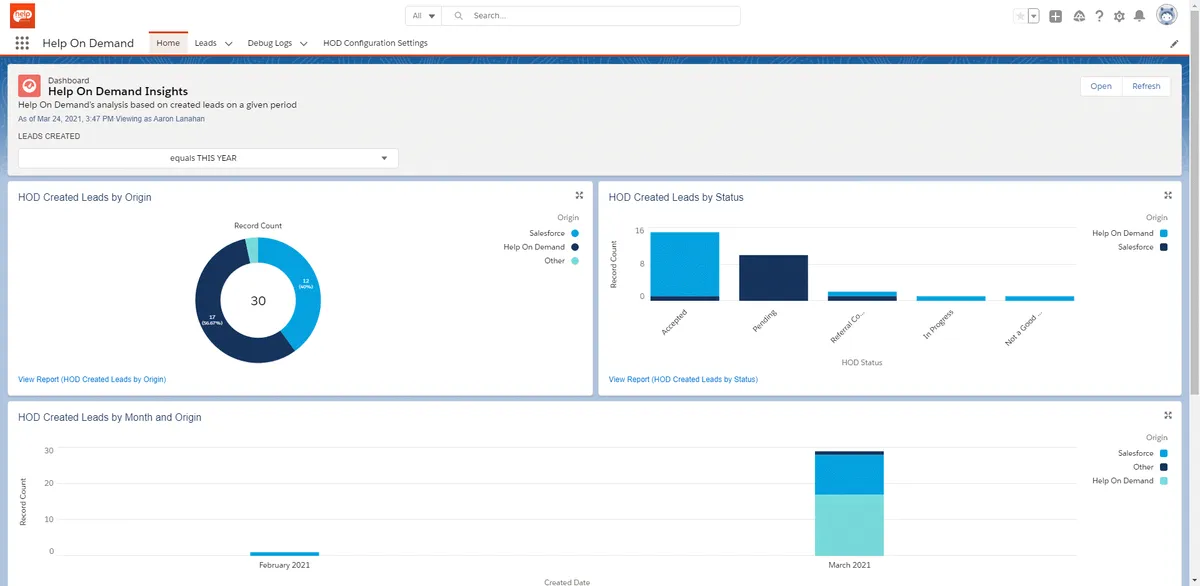Toggle Salesforce legend in Status chart
The height and width of the screenshot is (586, 1200).
tap(1164, 247)
